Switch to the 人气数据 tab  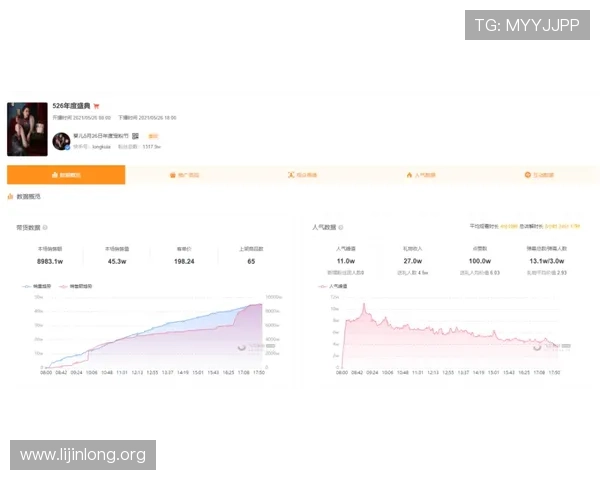(421, 175)
